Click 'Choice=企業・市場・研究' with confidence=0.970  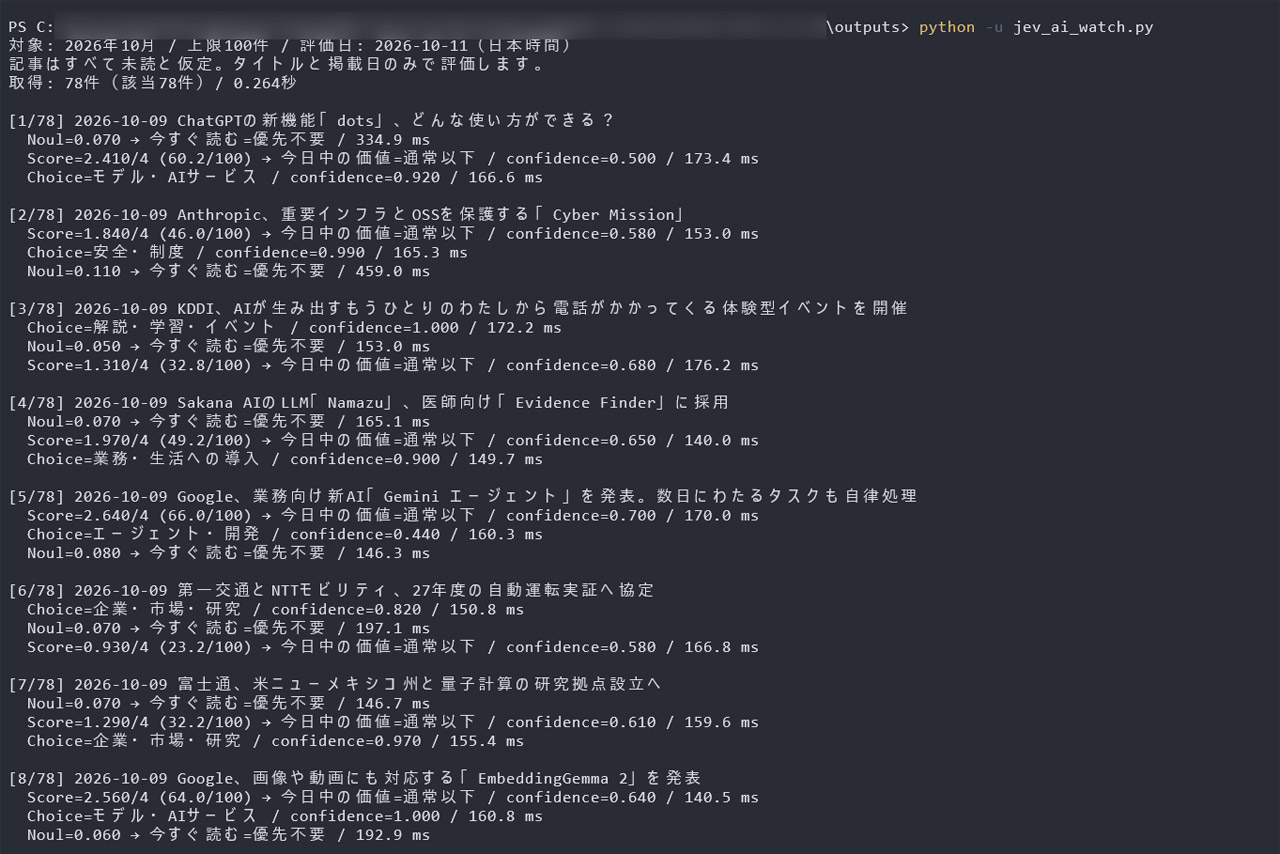click(275, 740)
